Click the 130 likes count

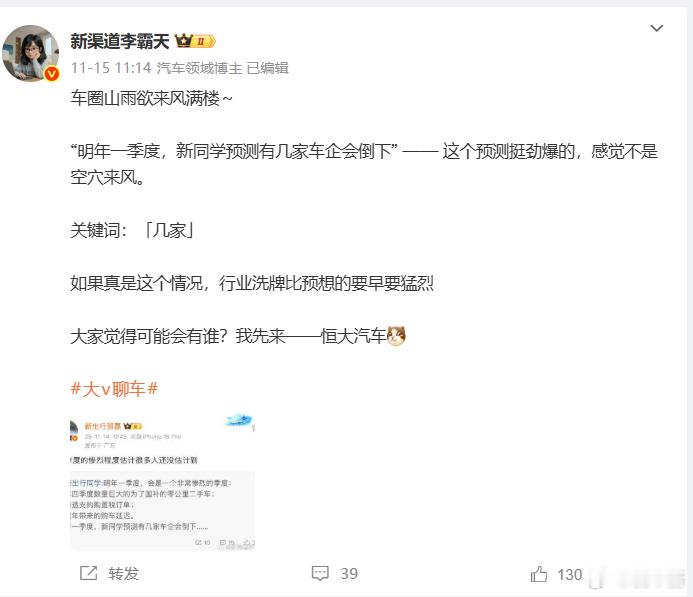coord(570,574)
